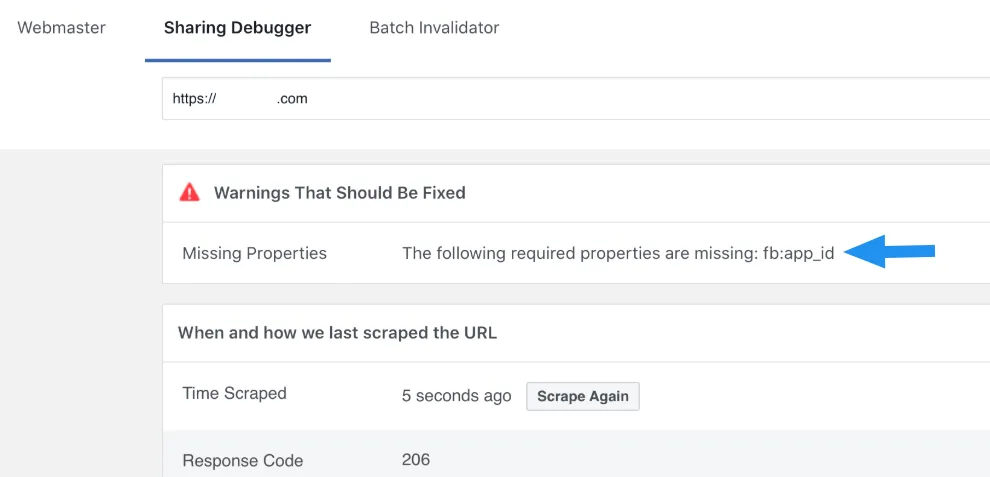Click the Warnings That Should Be Fixed heading
Viewport: 990px width, 477px height.
click(x=340, y=193)
